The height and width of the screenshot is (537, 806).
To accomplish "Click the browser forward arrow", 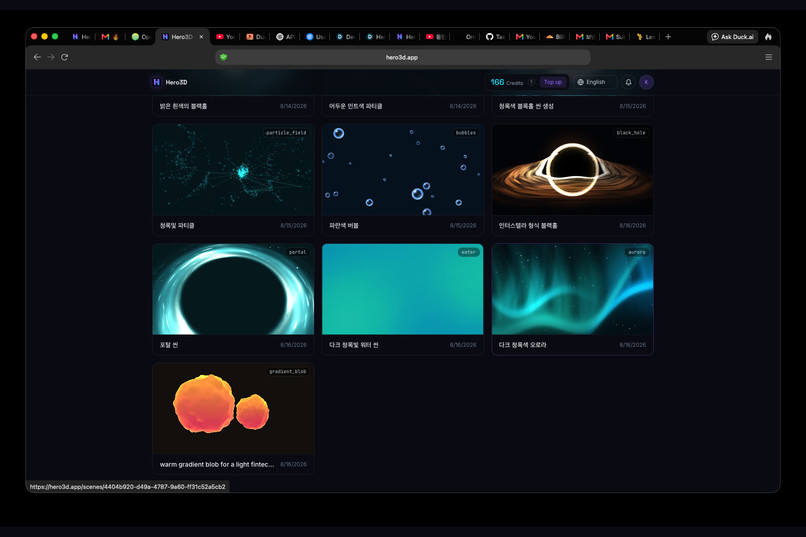I will click(50, 57).
